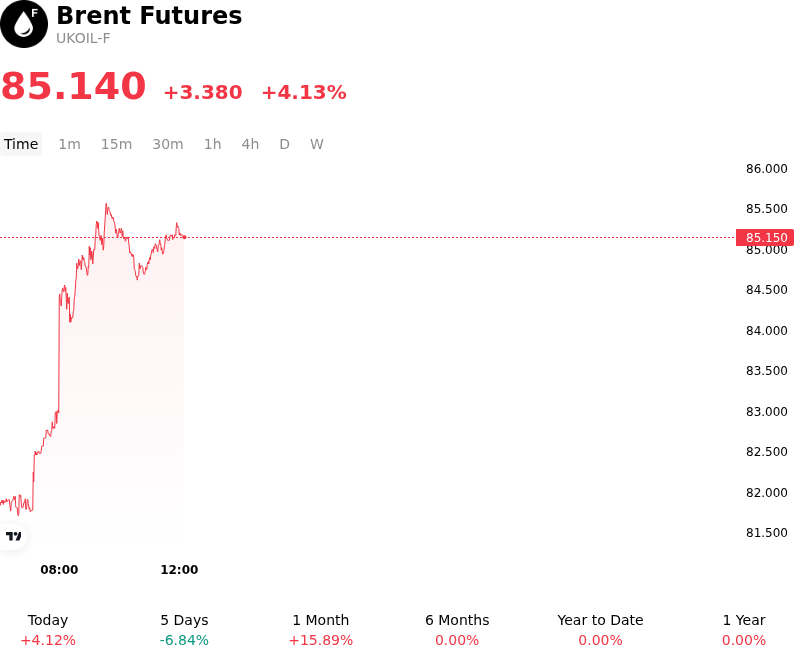800x660 pixels.
Task: Choose the 1 Month range
Action: (320, 630)
